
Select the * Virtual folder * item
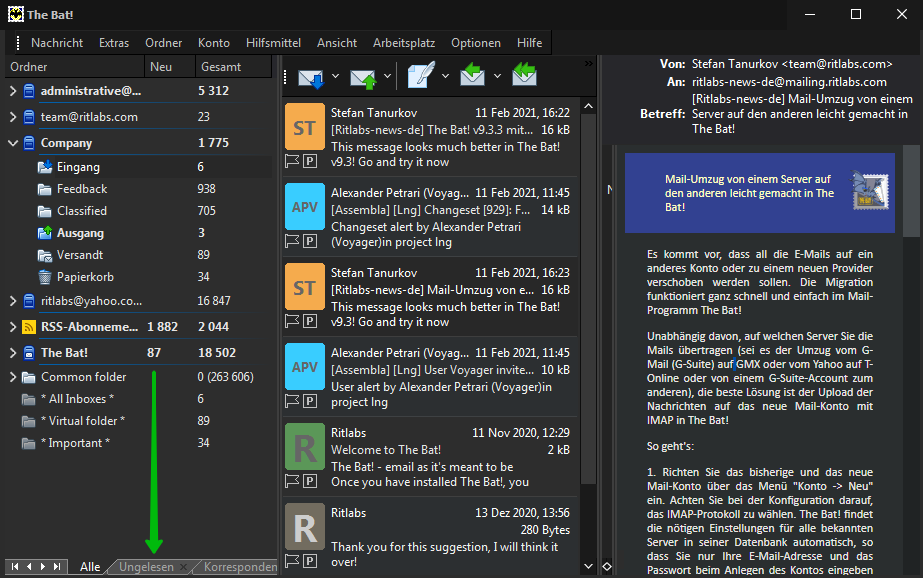82,421
